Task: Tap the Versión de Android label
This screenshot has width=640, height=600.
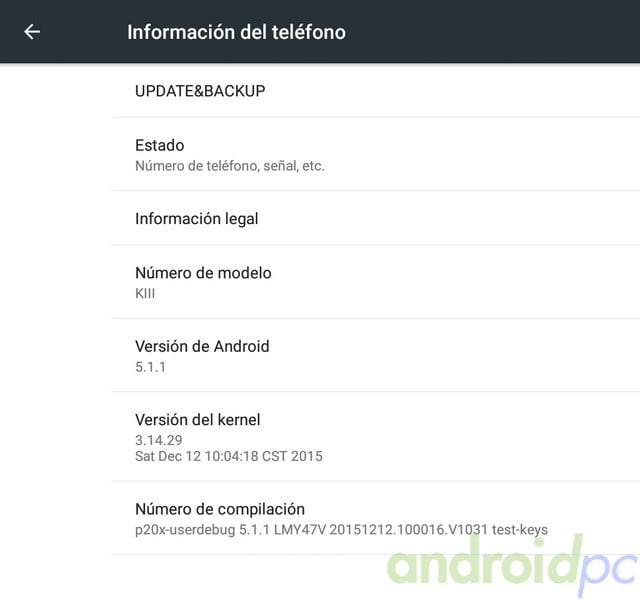Action: (202, 346)
